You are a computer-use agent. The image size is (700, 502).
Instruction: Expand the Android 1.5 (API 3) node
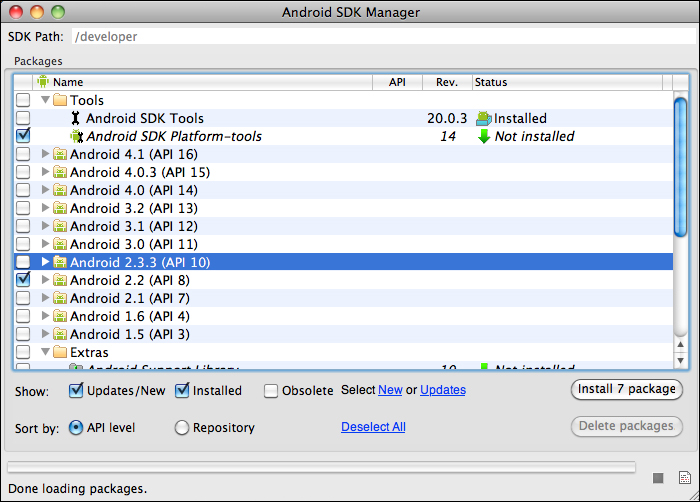pos(45,334)
